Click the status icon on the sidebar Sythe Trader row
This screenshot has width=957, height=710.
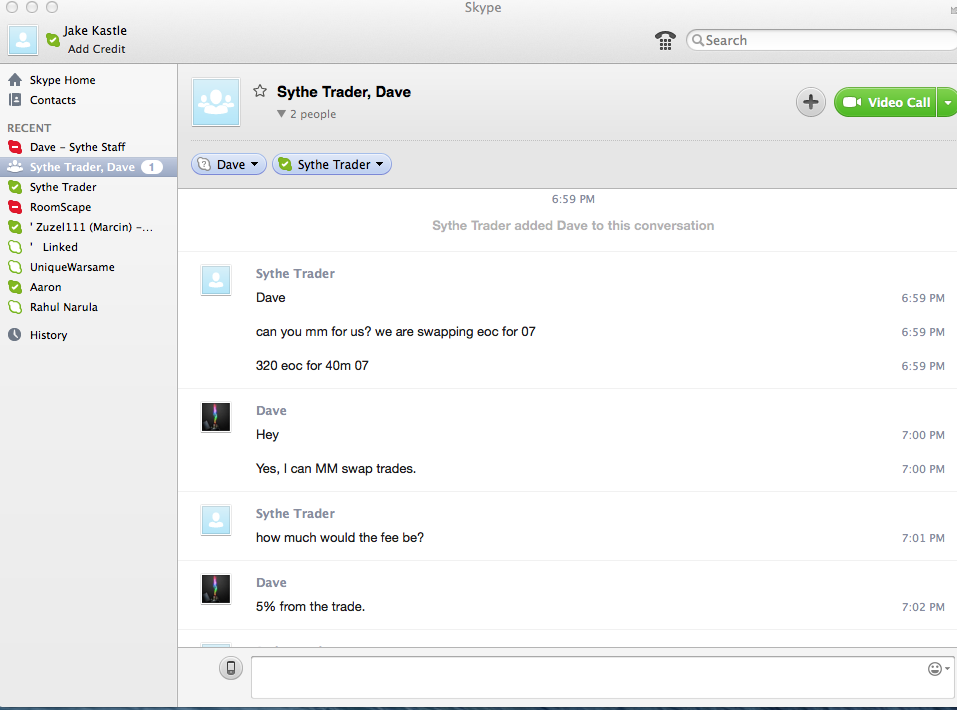point(15,187)
